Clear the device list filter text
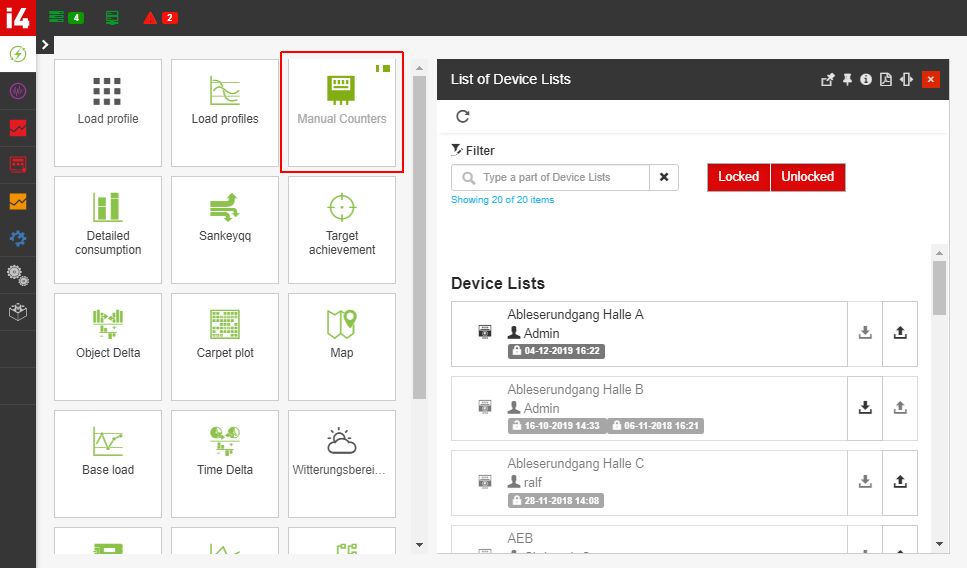This screenshot has height=568, width=967. click(x=664, y=178)
